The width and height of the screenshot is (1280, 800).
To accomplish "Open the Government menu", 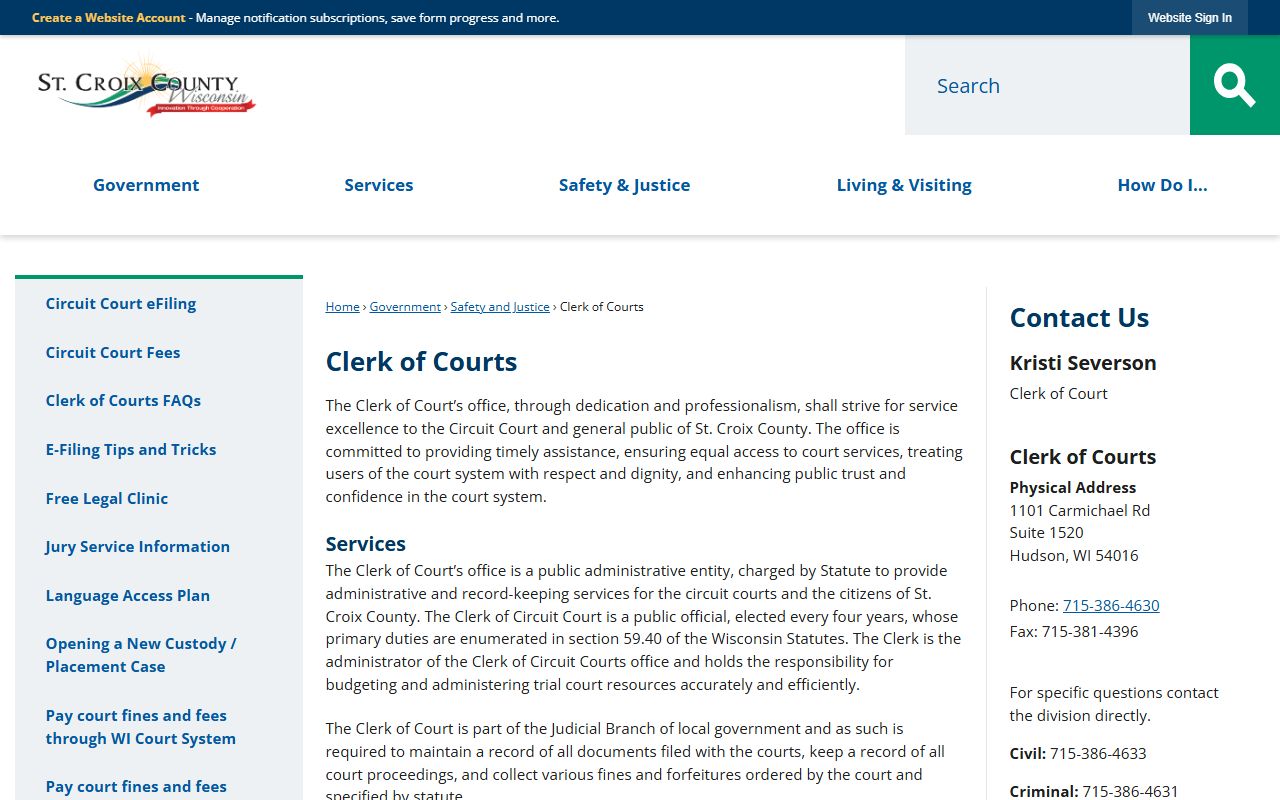I will [x=146, y=185].
